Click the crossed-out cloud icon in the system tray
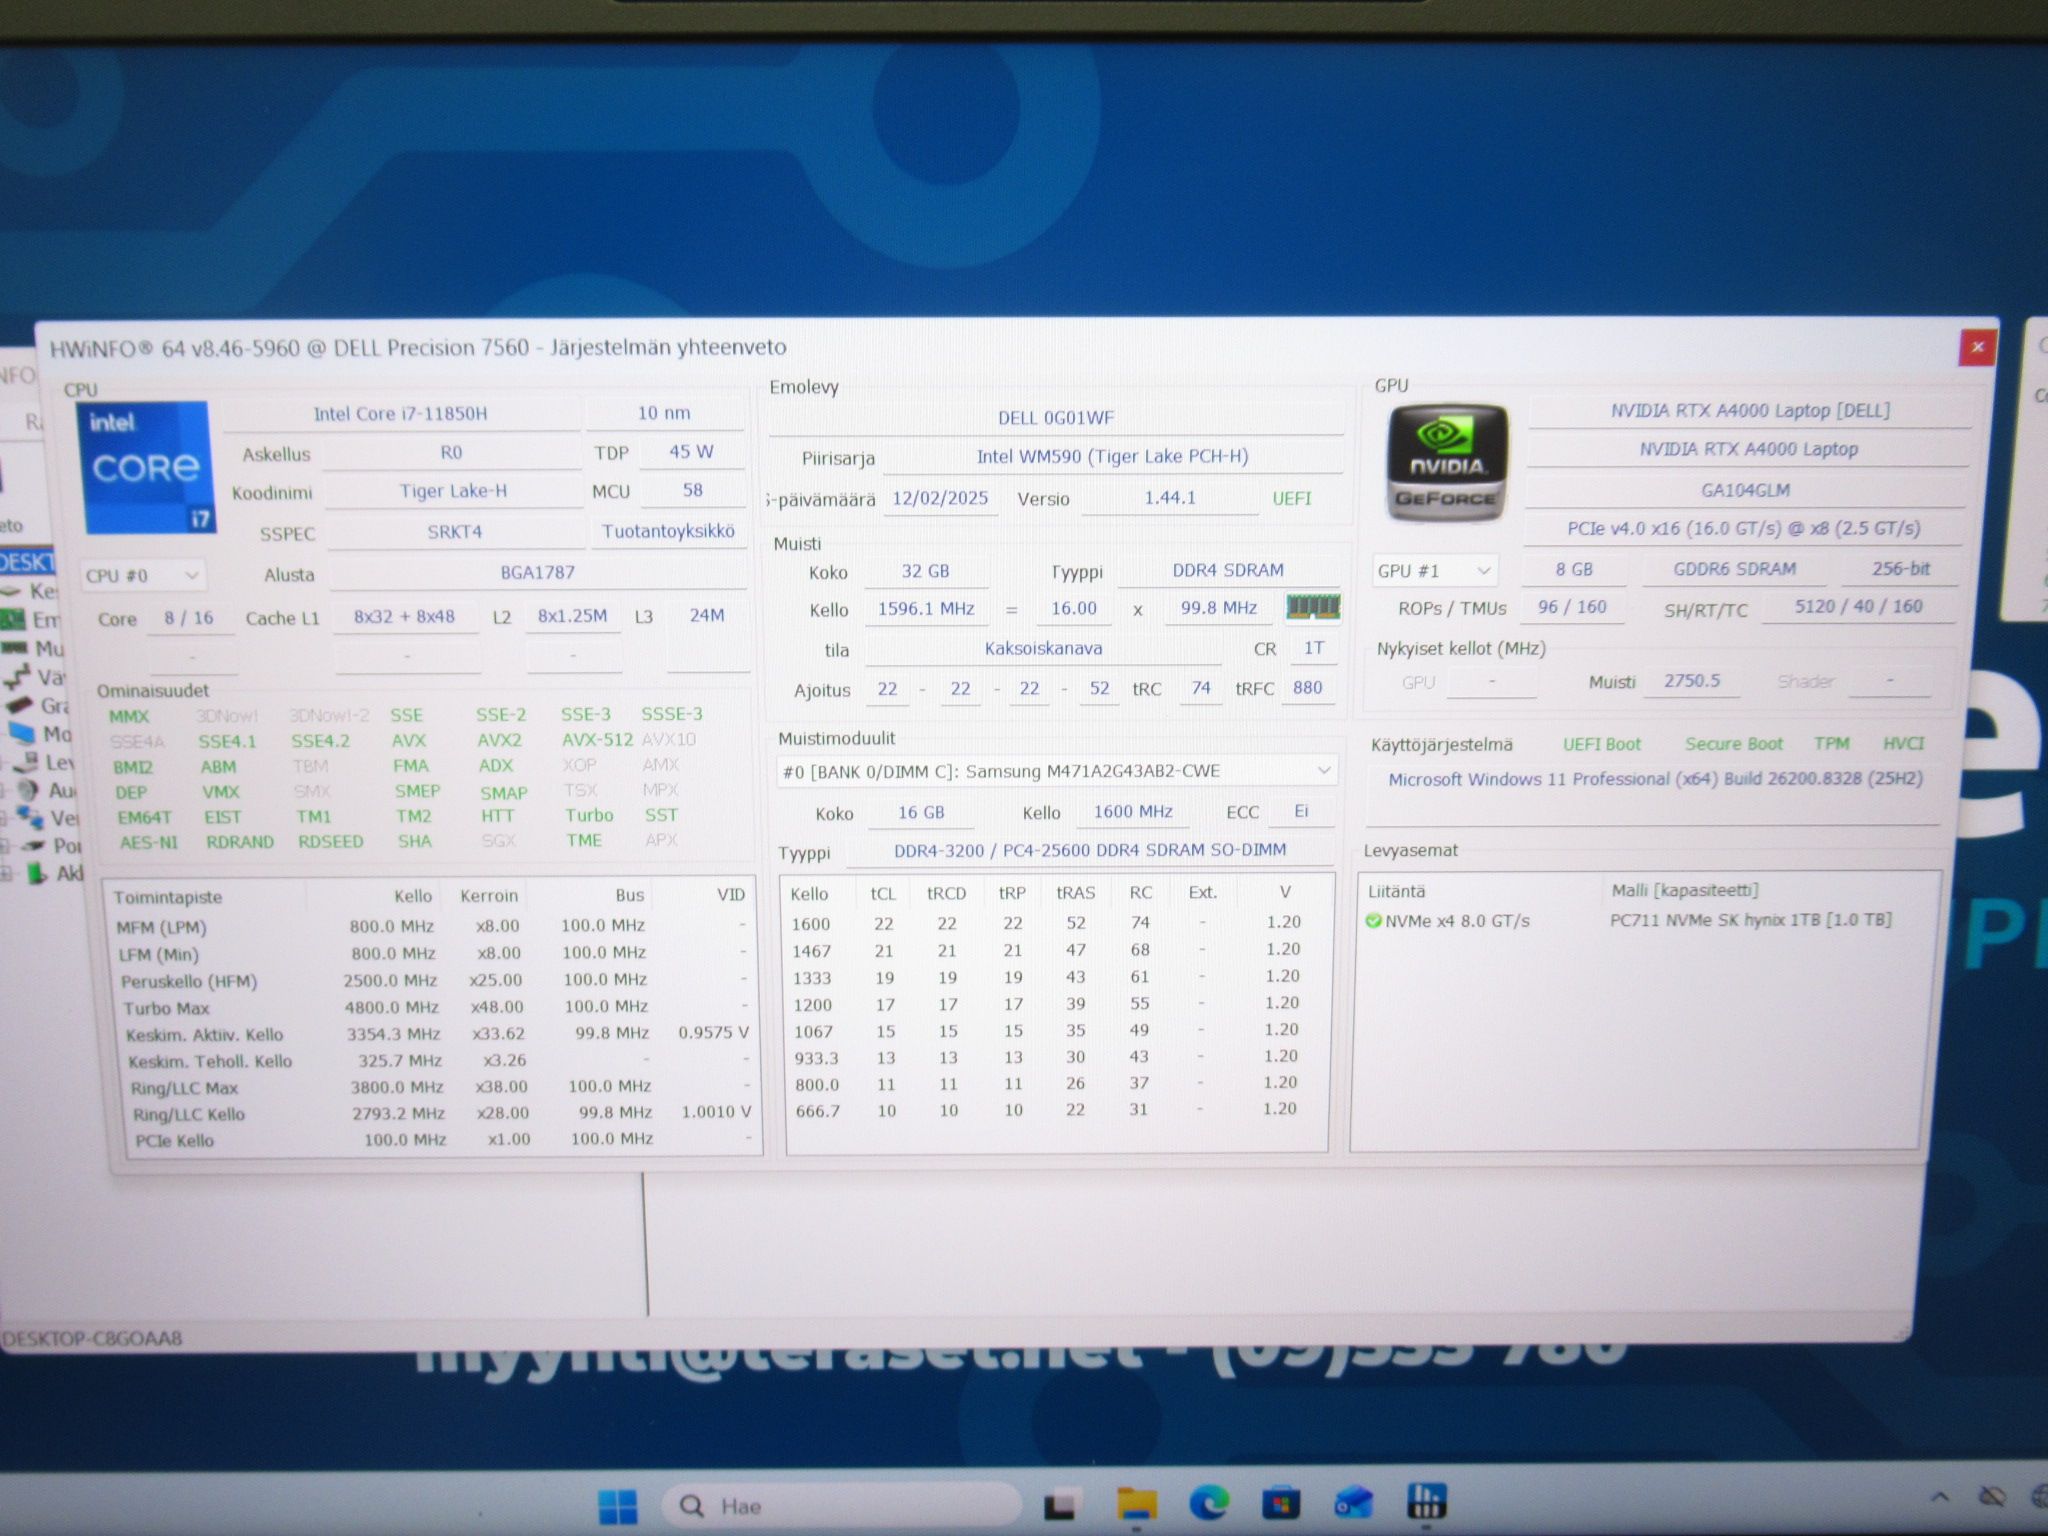Image resolution: width=2048 pixels, height=1536 pixels. pos(1992,1497)
